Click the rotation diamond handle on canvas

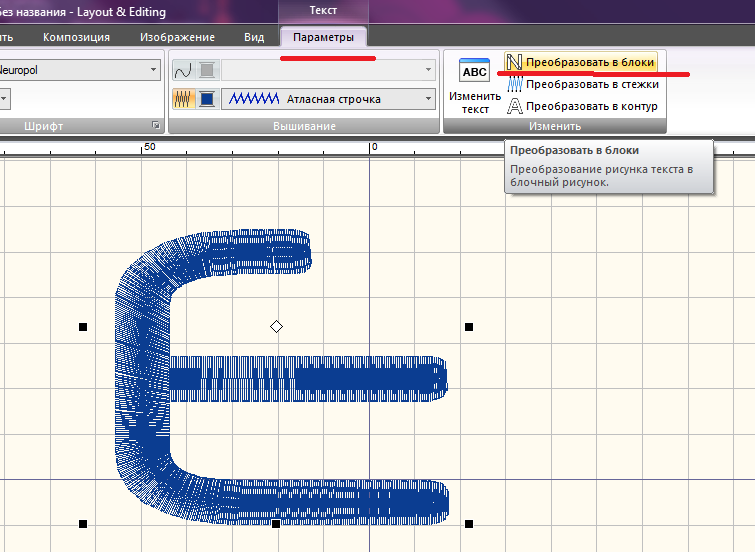tap(277, 326)
